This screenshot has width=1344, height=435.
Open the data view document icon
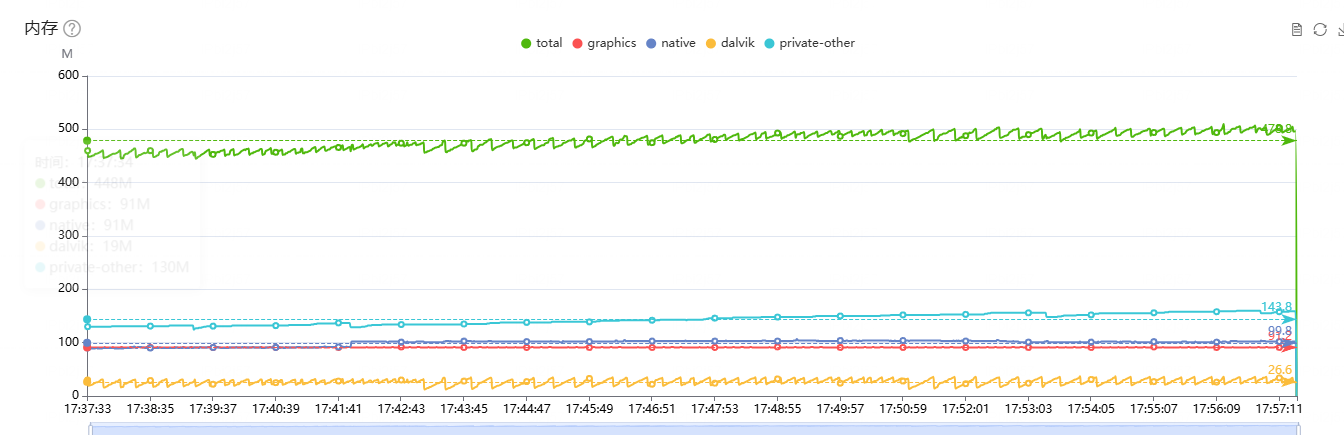tap(1297, 29)
